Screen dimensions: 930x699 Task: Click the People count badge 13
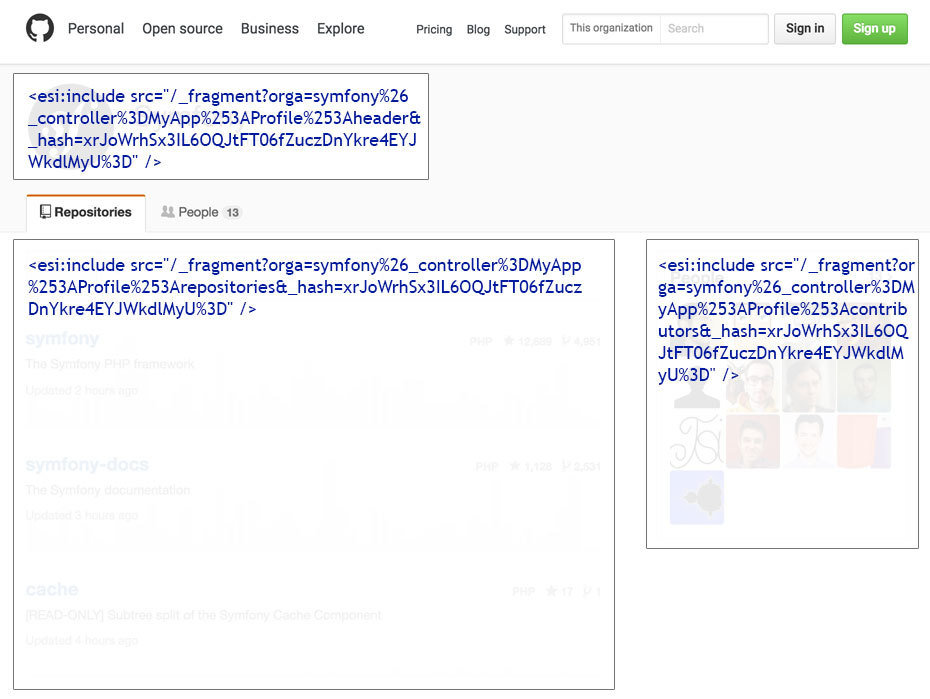click(232, 212)
